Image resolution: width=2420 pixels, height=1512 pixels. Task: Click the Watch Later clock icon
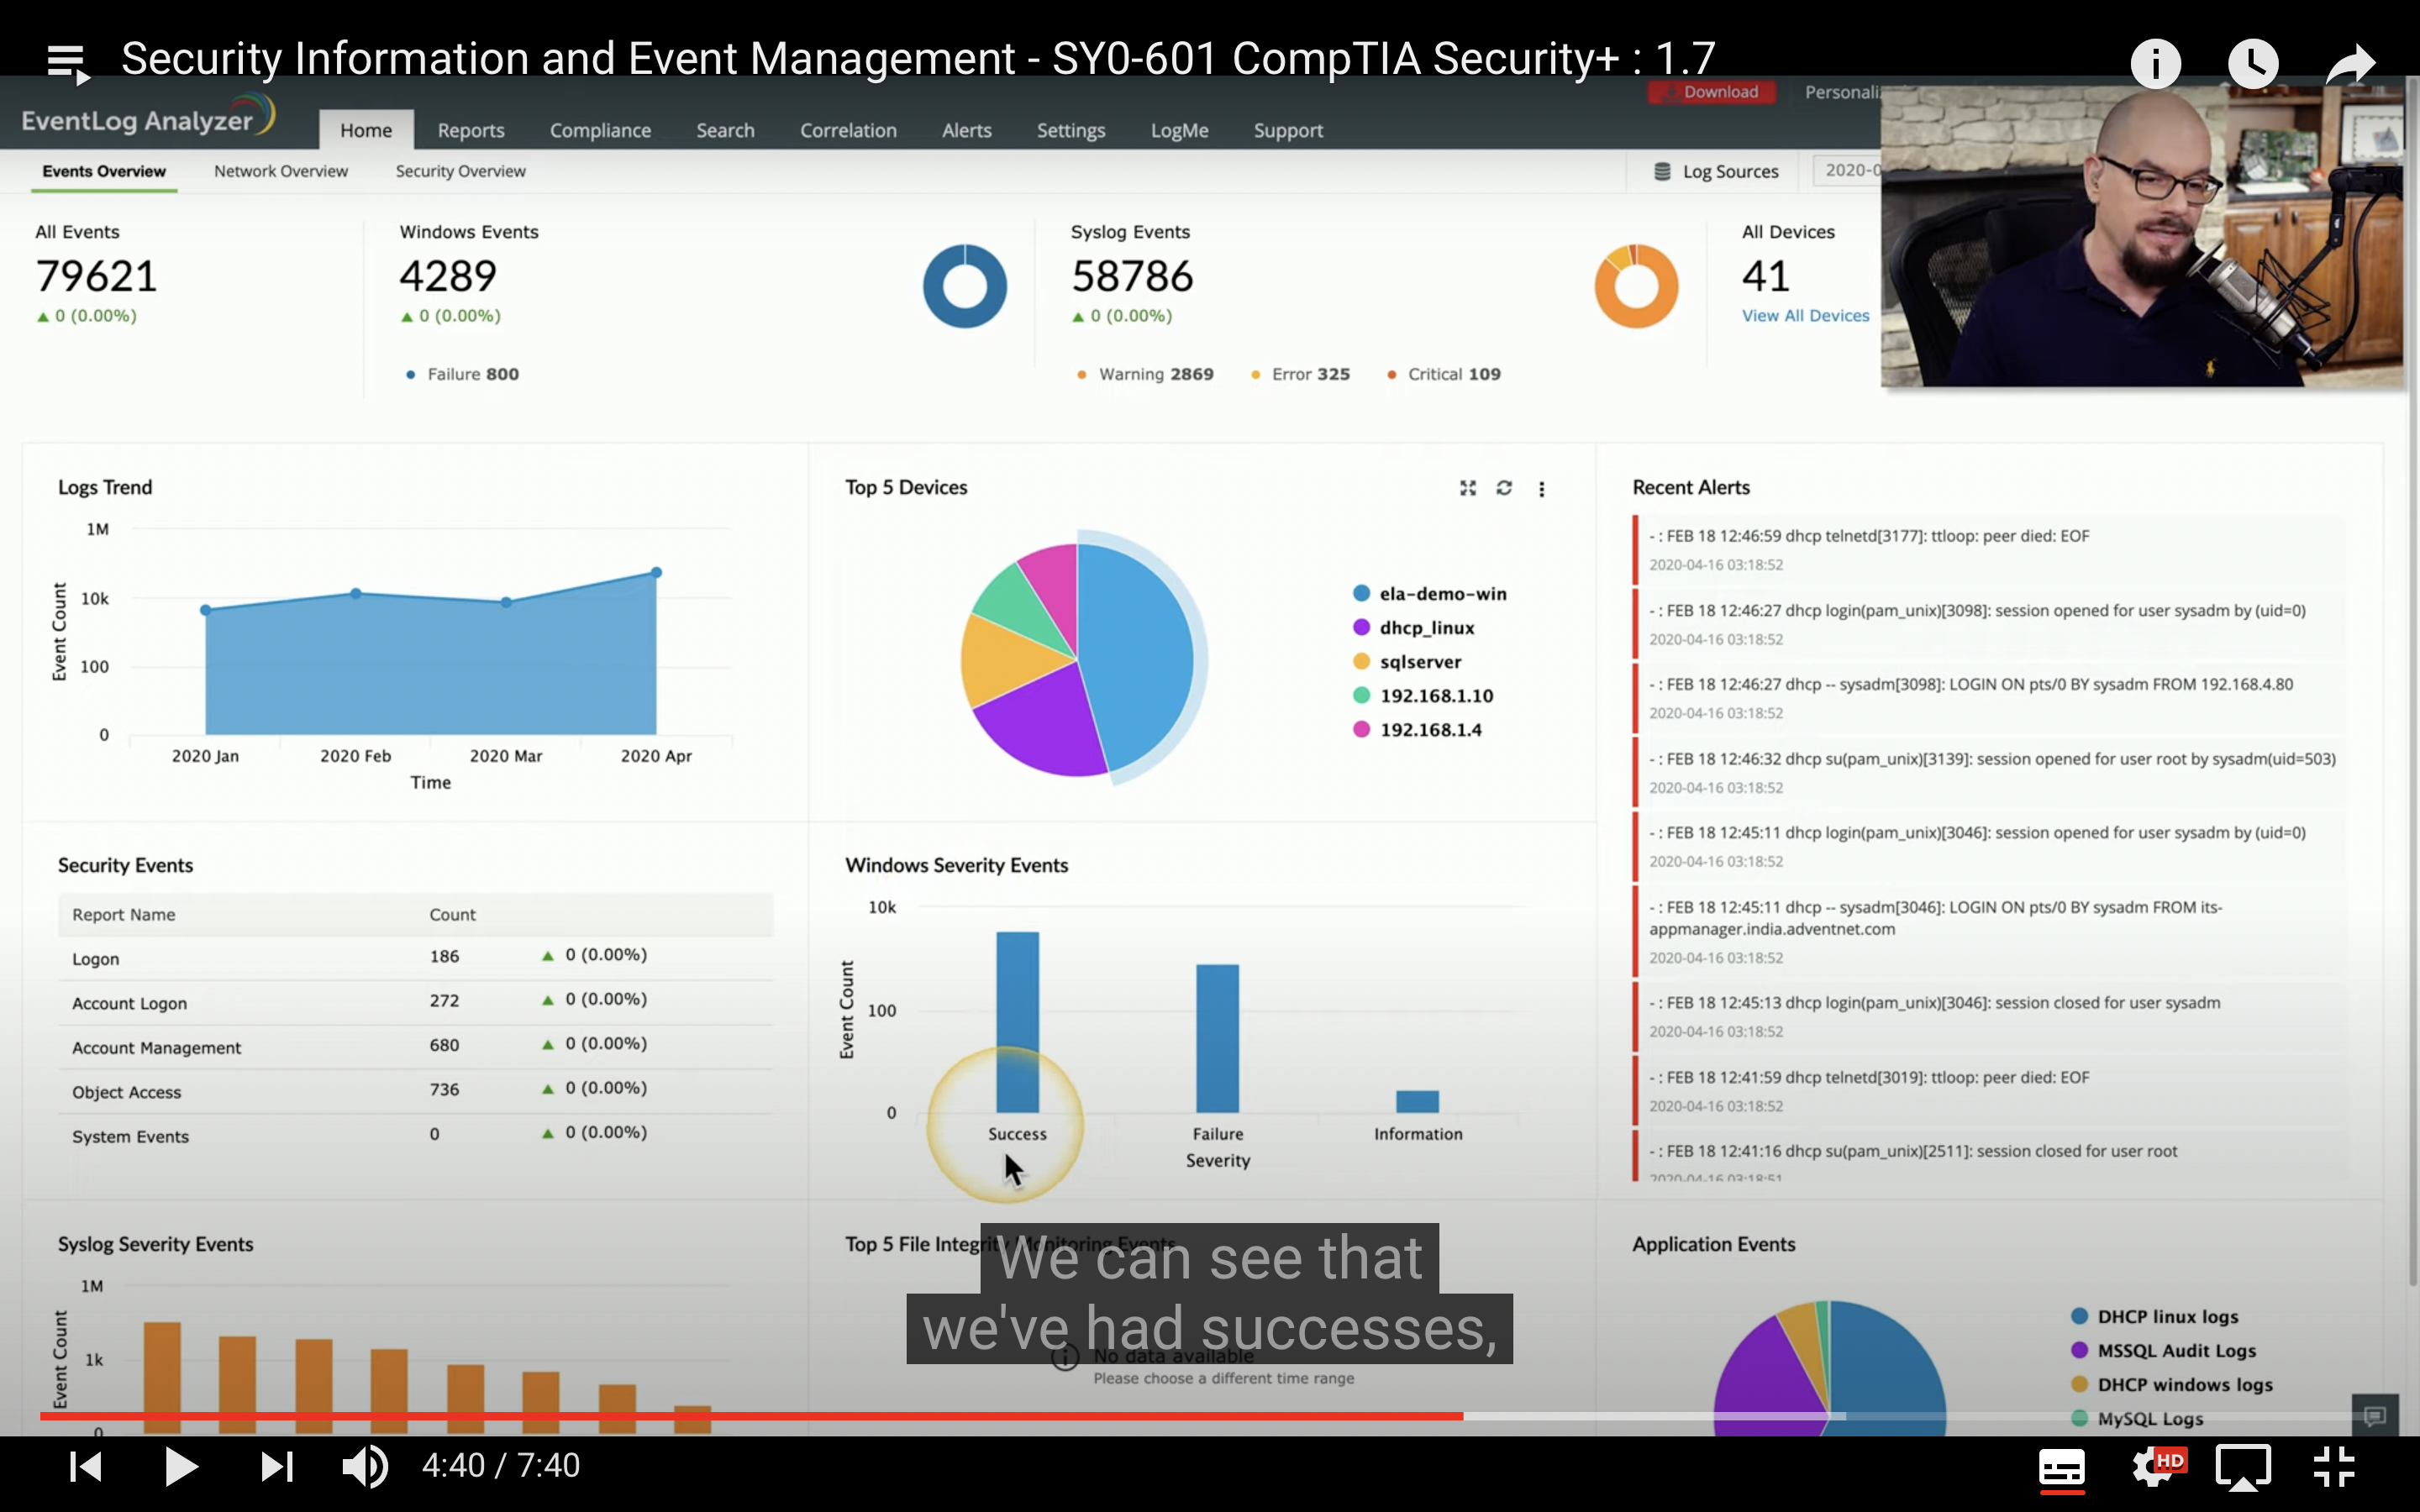(2252, 64)
